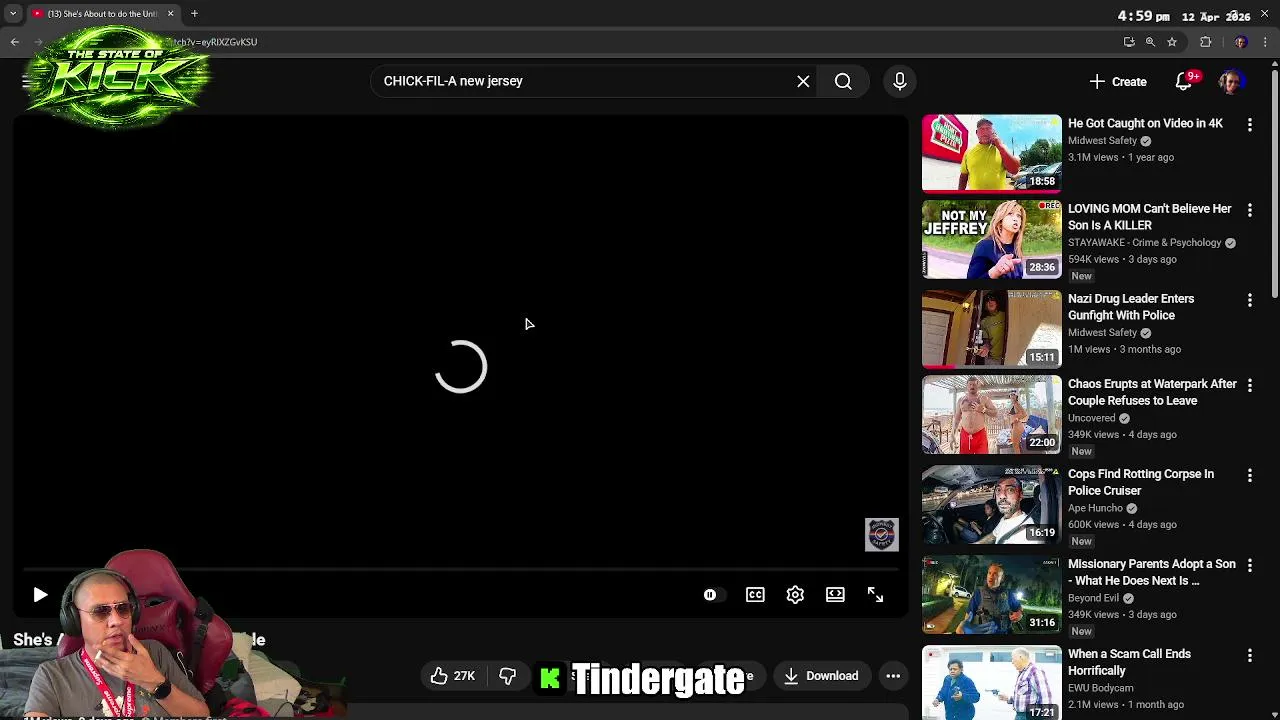Open the browser tab search dropdown
The height and width of the screenshot is (720, 1280).
(x=12, y=14)
